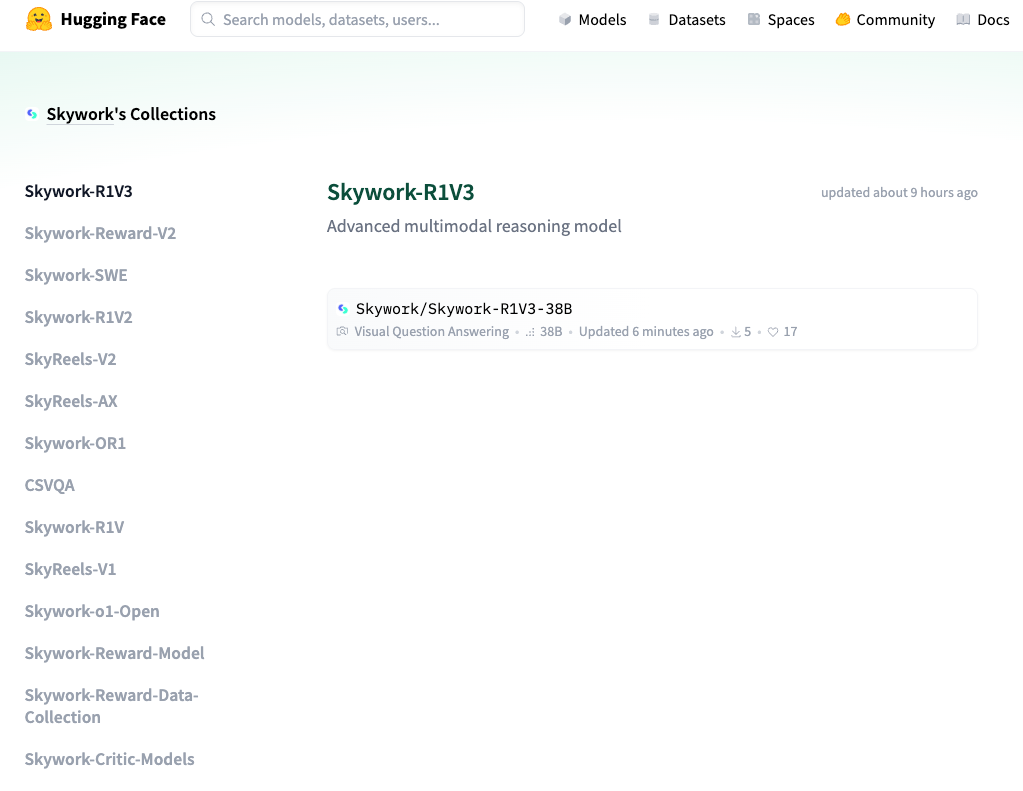This screenshot has width=1023, height=791.
Task: Open the Datasets page from navbar
Action: (686, 20)
